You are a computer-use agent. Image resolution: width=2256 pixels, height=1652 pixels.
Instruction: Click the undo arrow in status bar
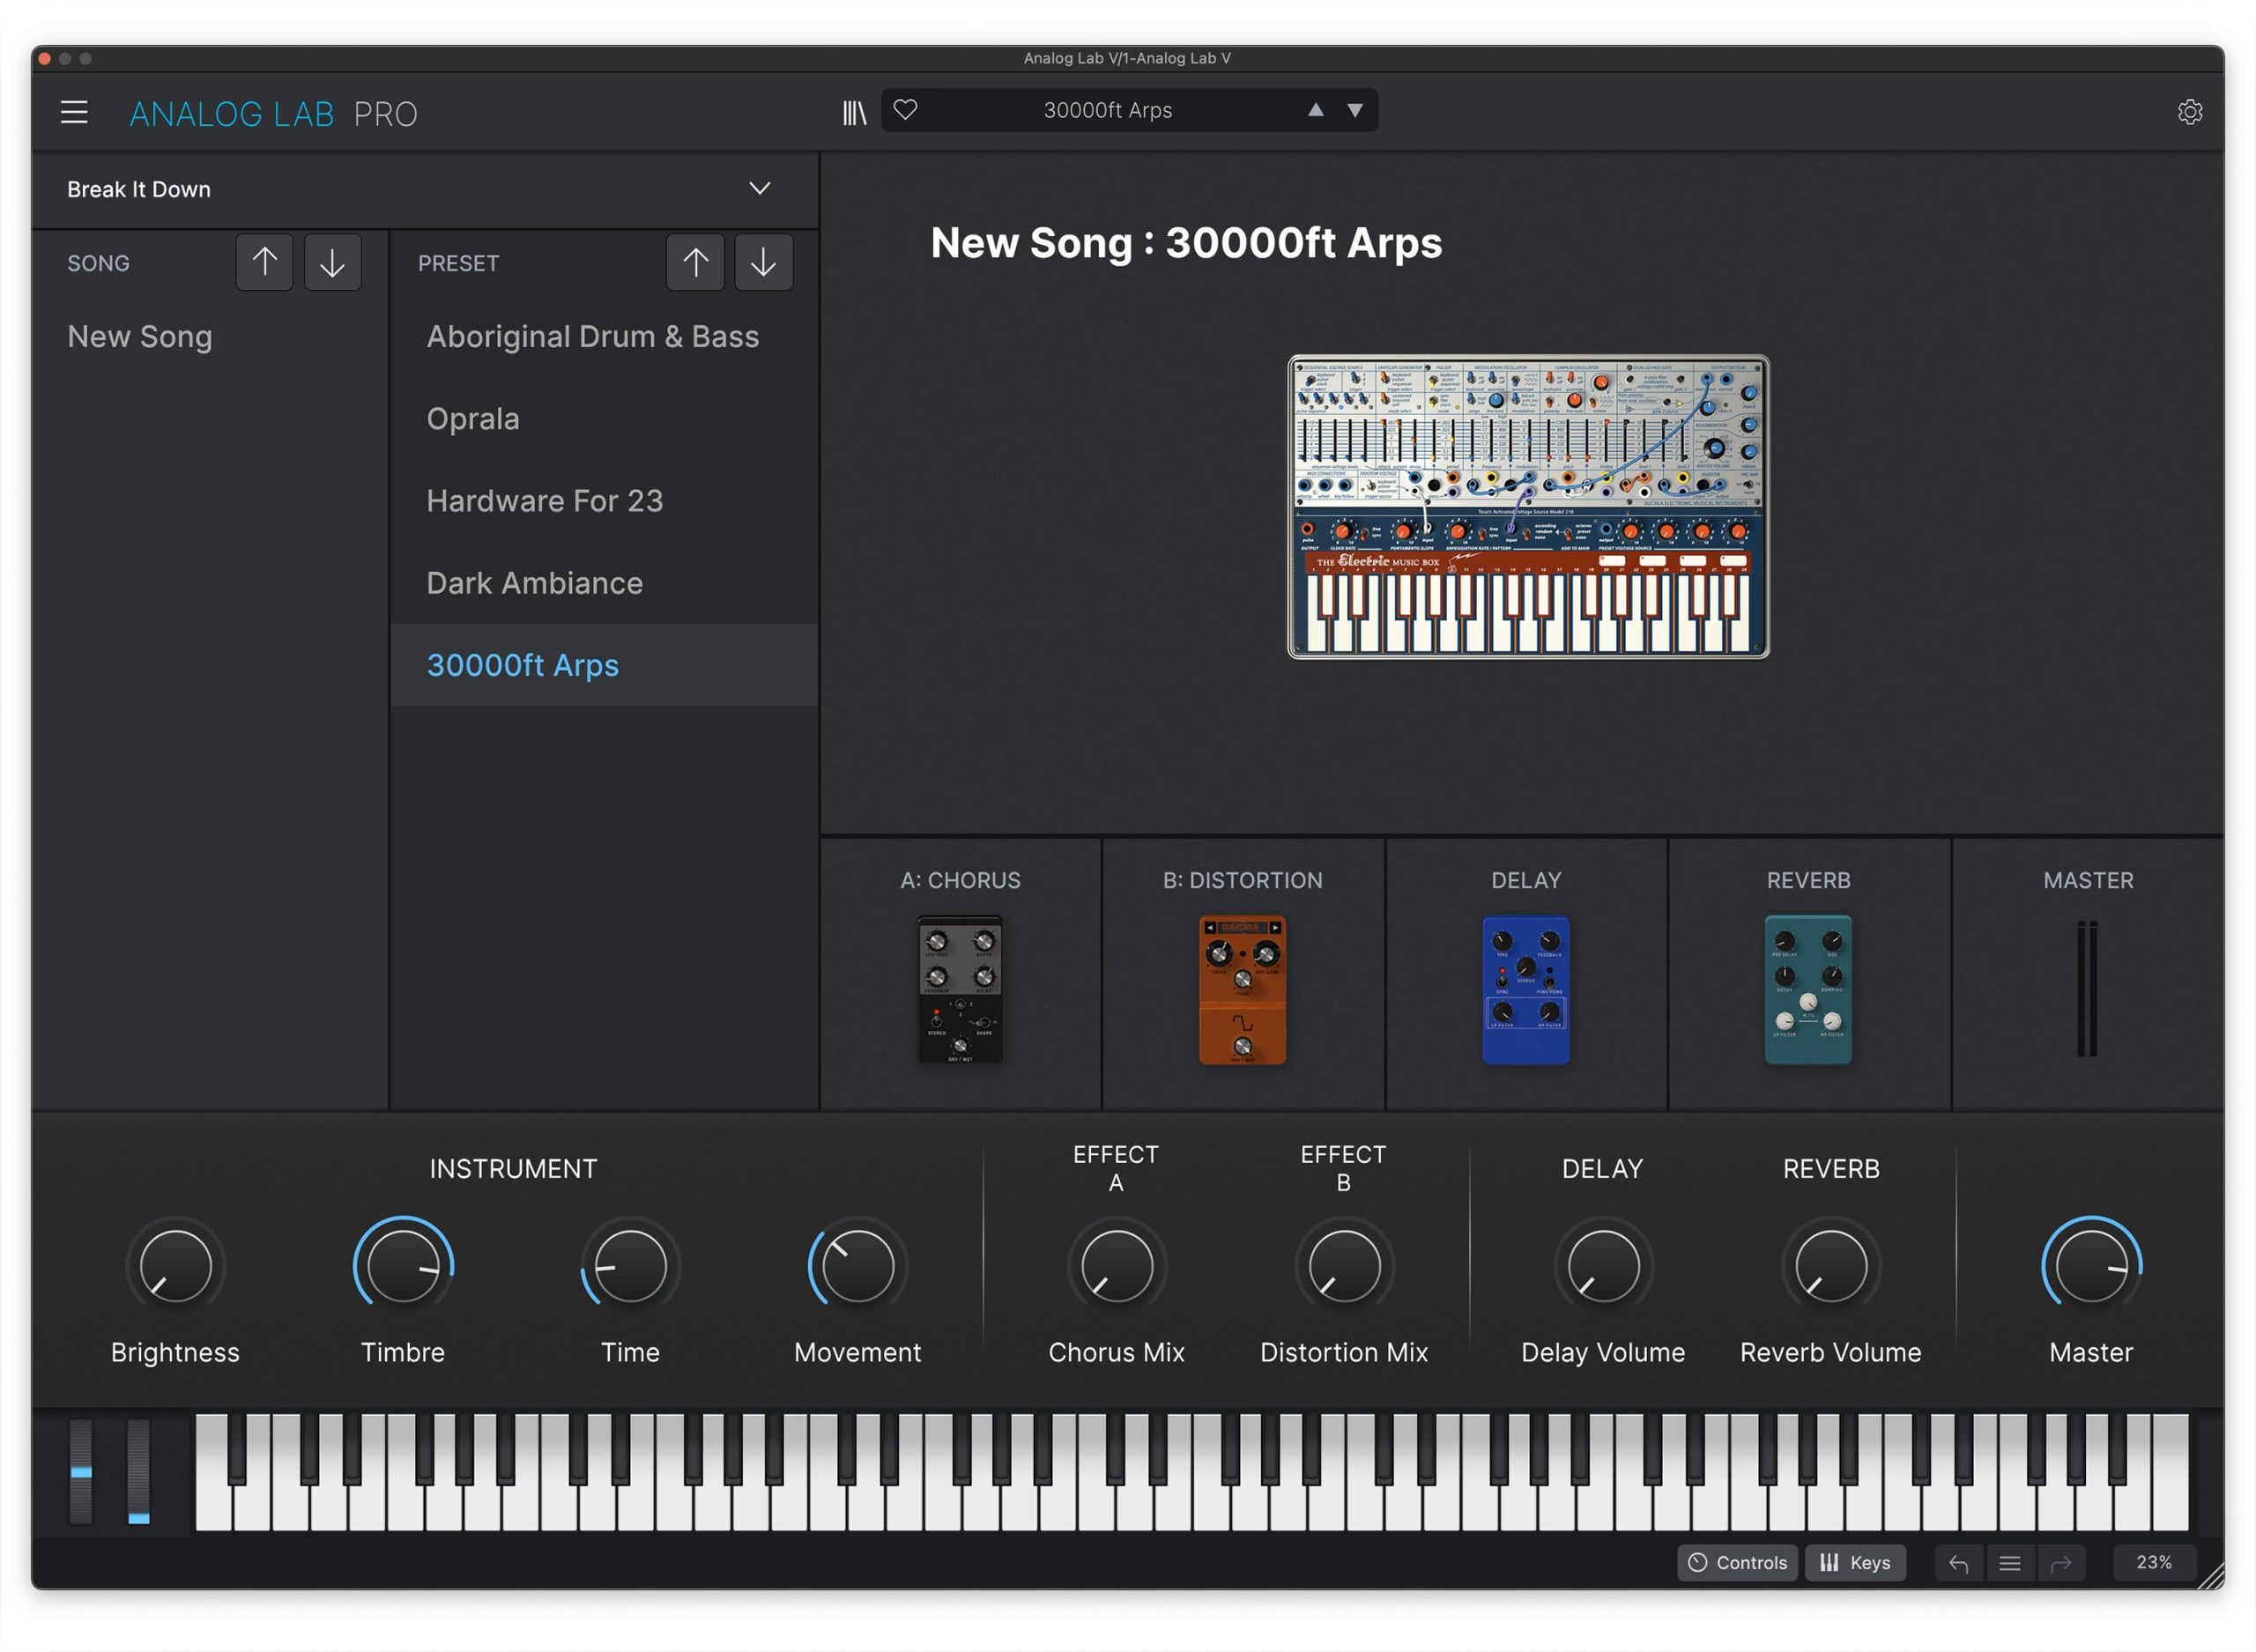1958,1563
